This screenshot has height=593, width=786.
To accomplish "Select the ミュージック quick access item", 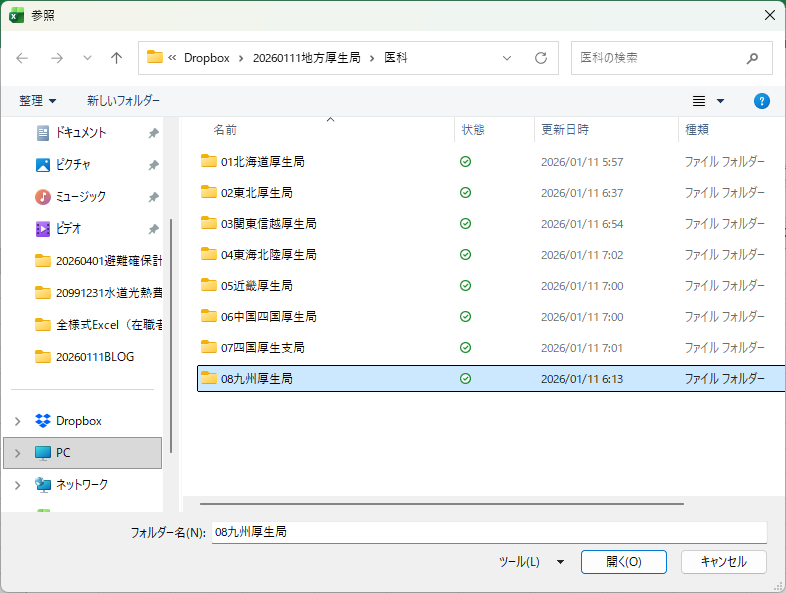I will pos(80,197).
